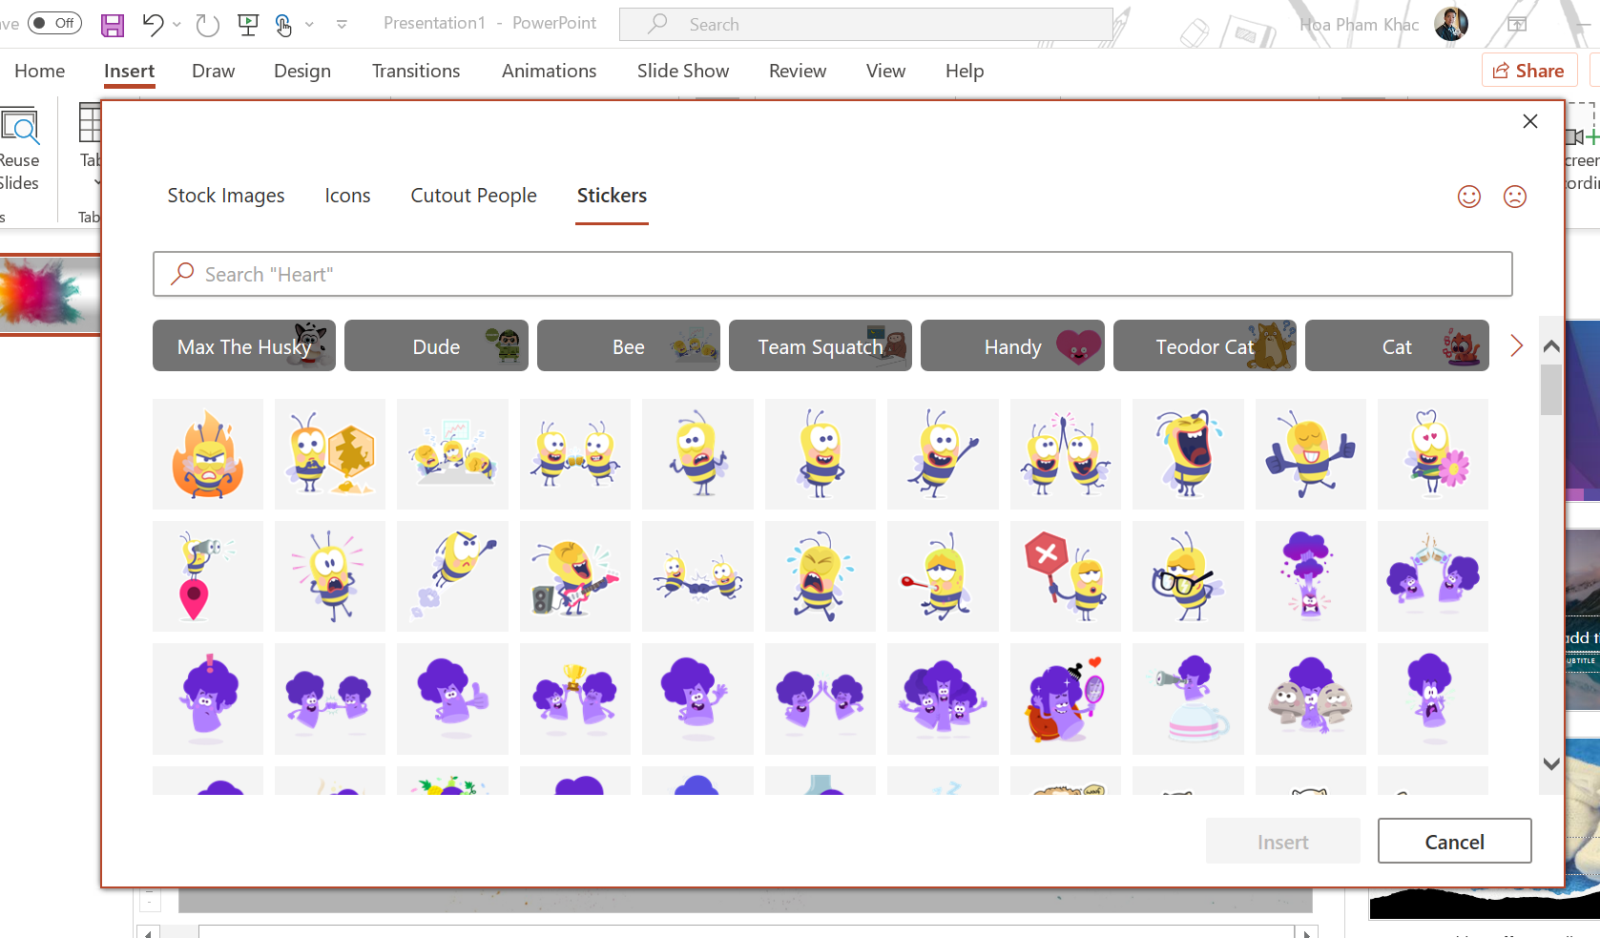This screenshot has height=938, width=1600.
Task: Filter stickers by Max The Husky
Action: [244, 346]
